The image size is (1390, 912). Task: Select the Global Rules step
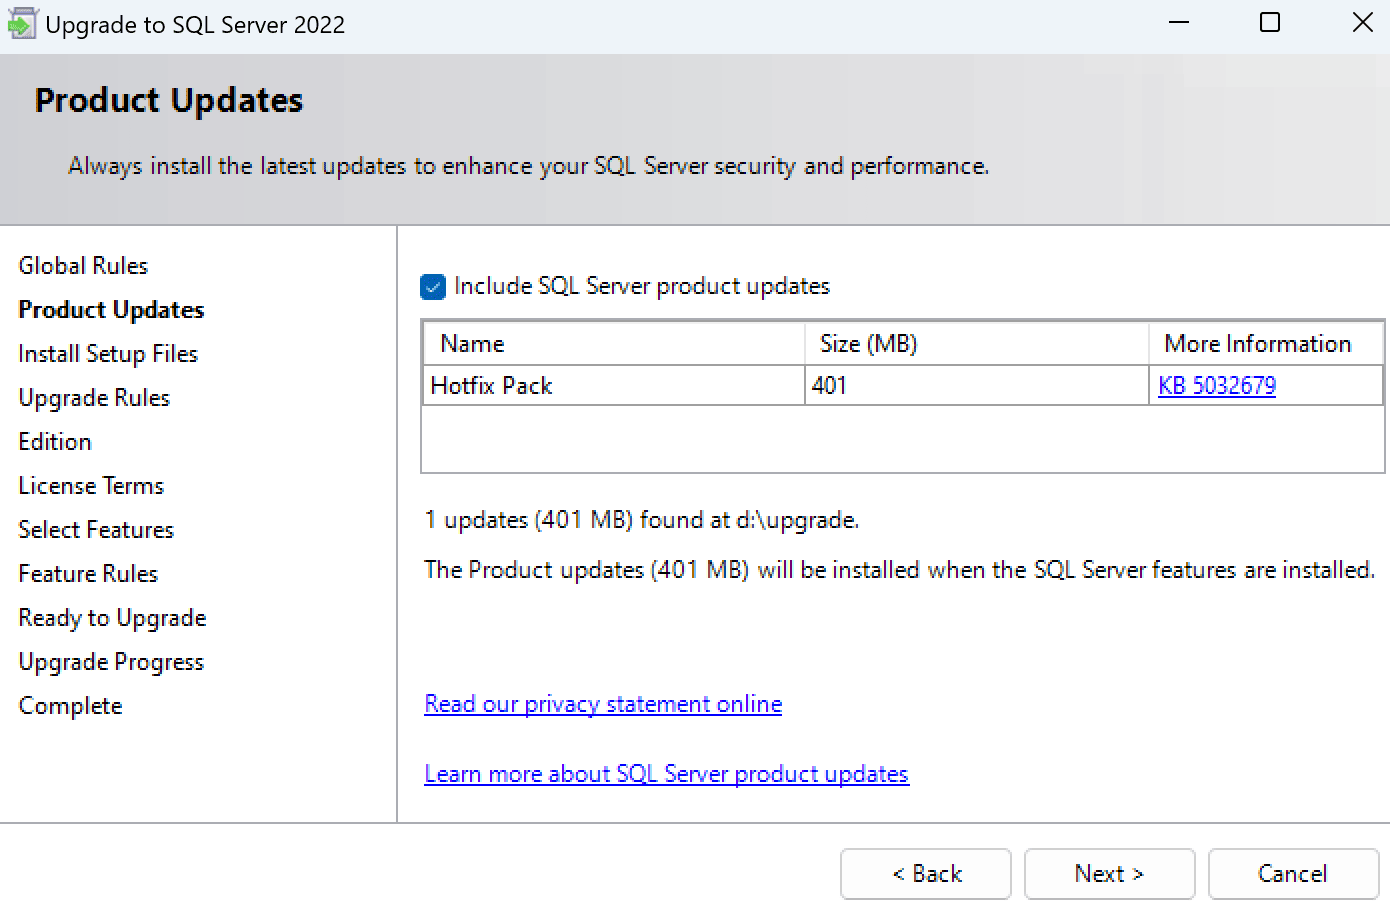tap(83, 266)
